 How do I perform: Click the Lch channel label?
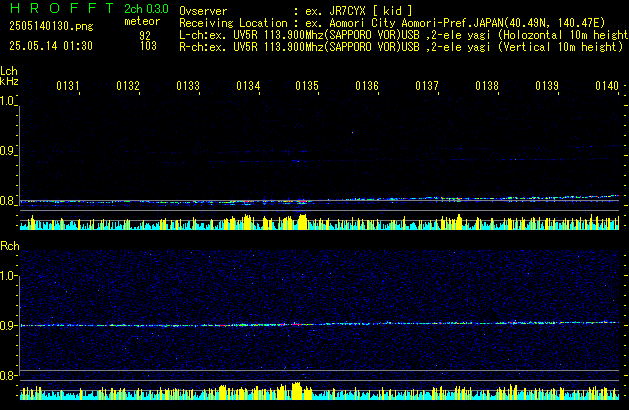pos(9,71)
